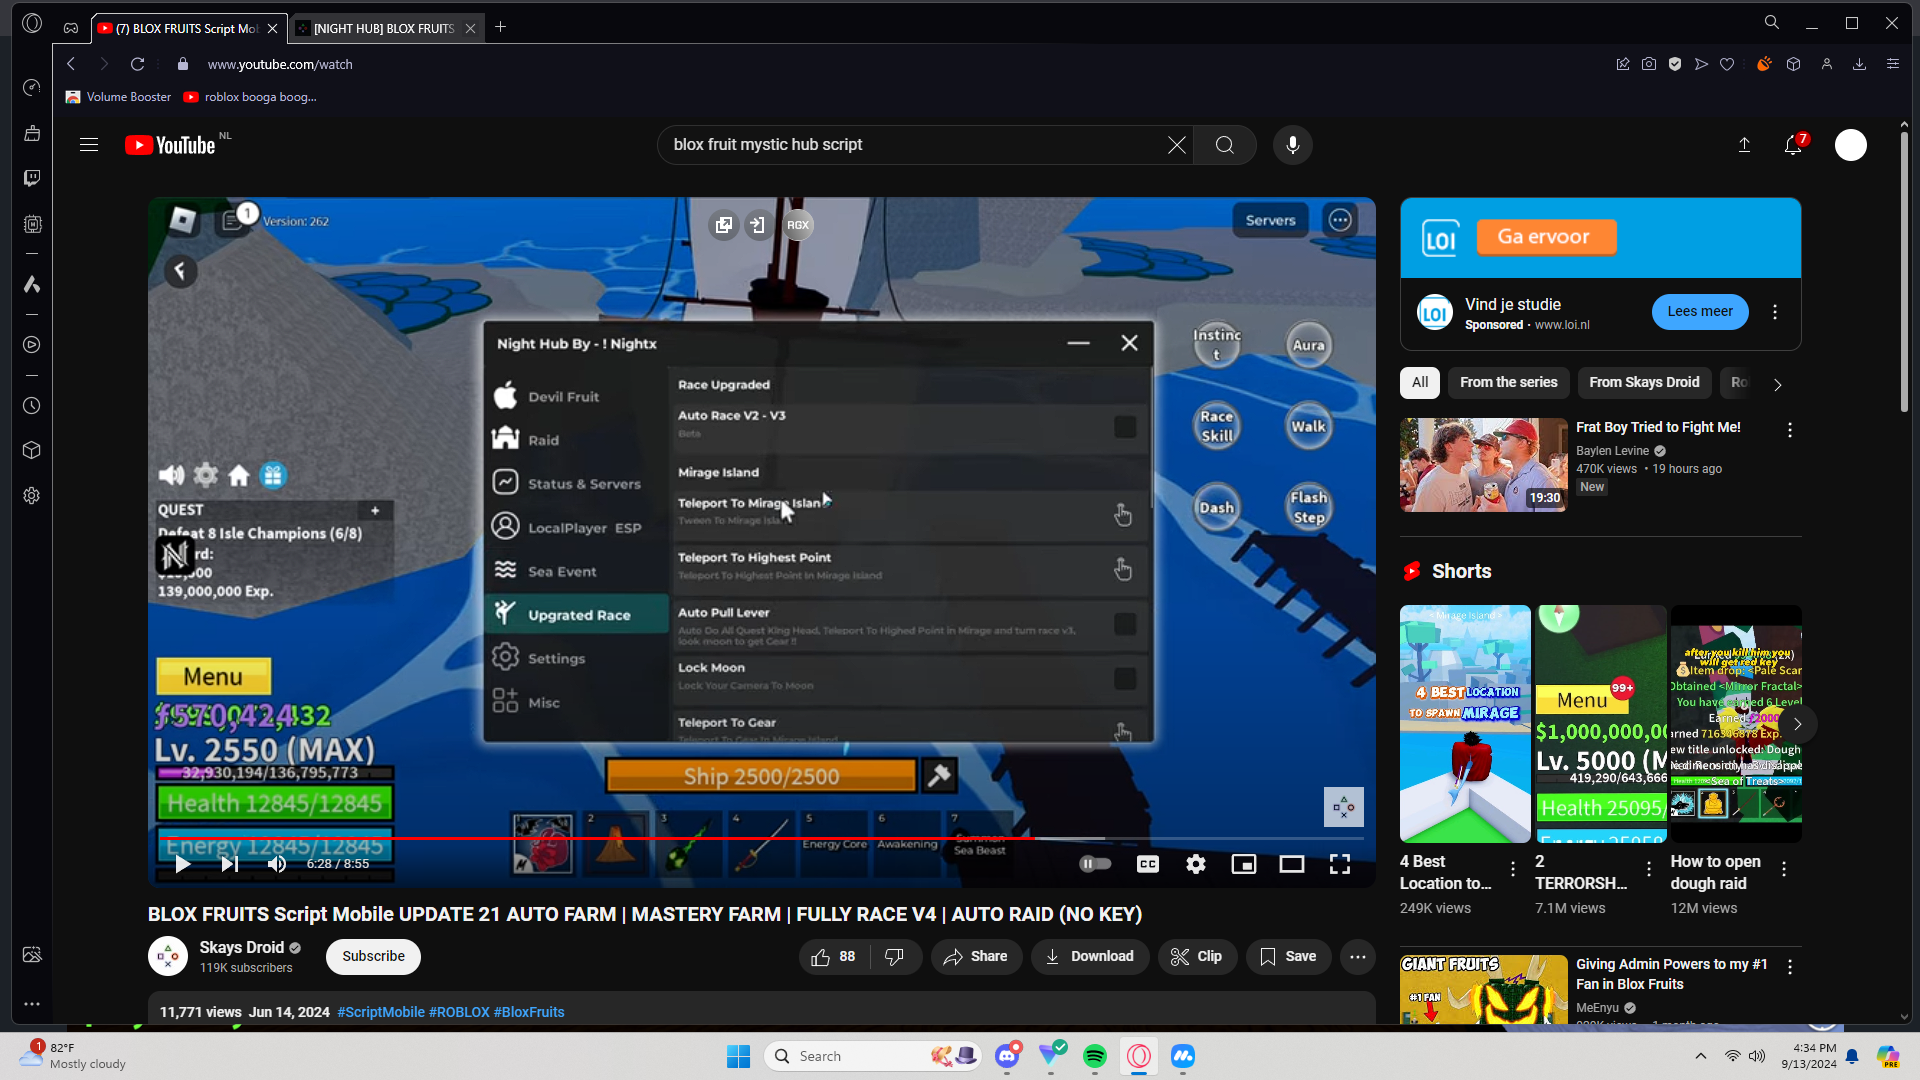Switch to the NIGHT HUB BLOX FRUITS tab
This screenshot has width=1920, height=1080.
384,28
